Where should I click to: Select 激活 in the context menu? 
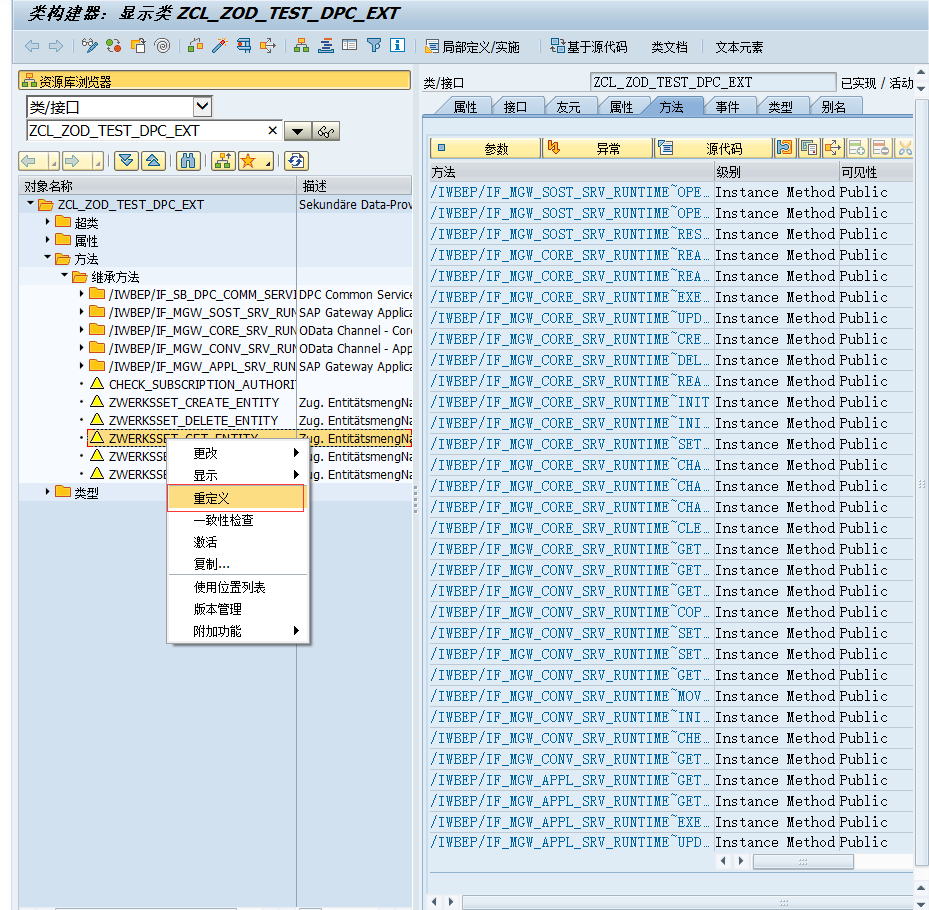point(205,542)
